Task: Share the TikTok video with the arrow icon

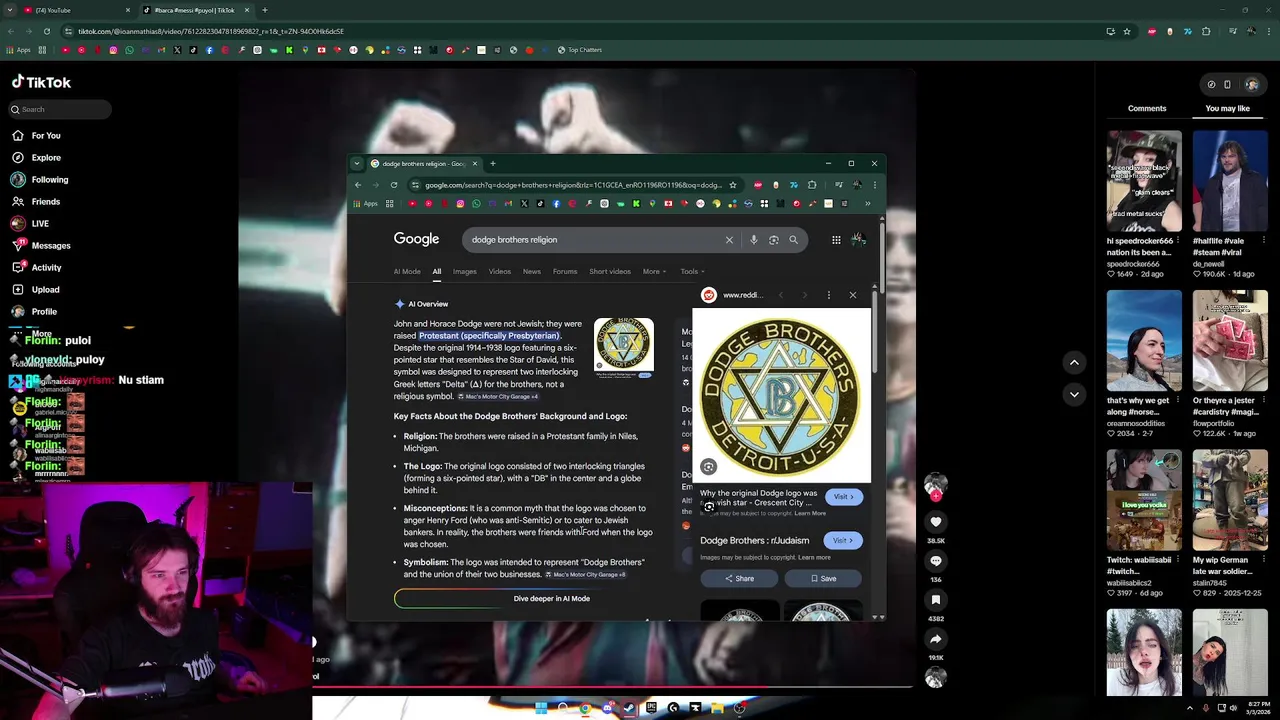Action: pos(936,639)
